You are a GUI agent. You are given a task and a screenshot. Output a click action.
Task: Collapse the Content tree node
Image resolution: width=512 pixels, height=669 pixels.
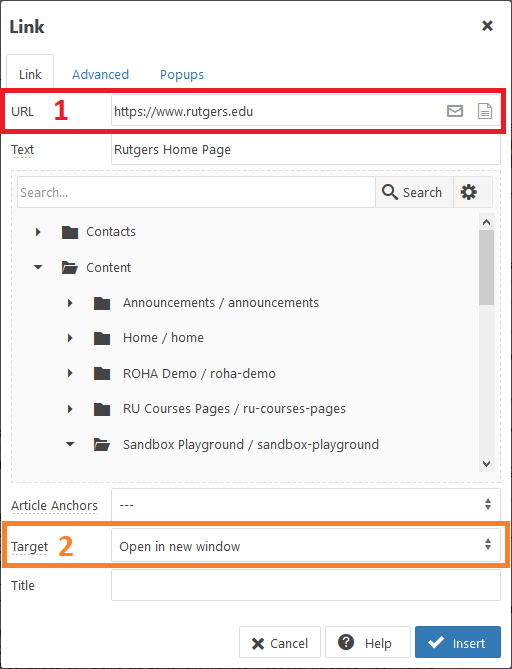click(38, 268)
